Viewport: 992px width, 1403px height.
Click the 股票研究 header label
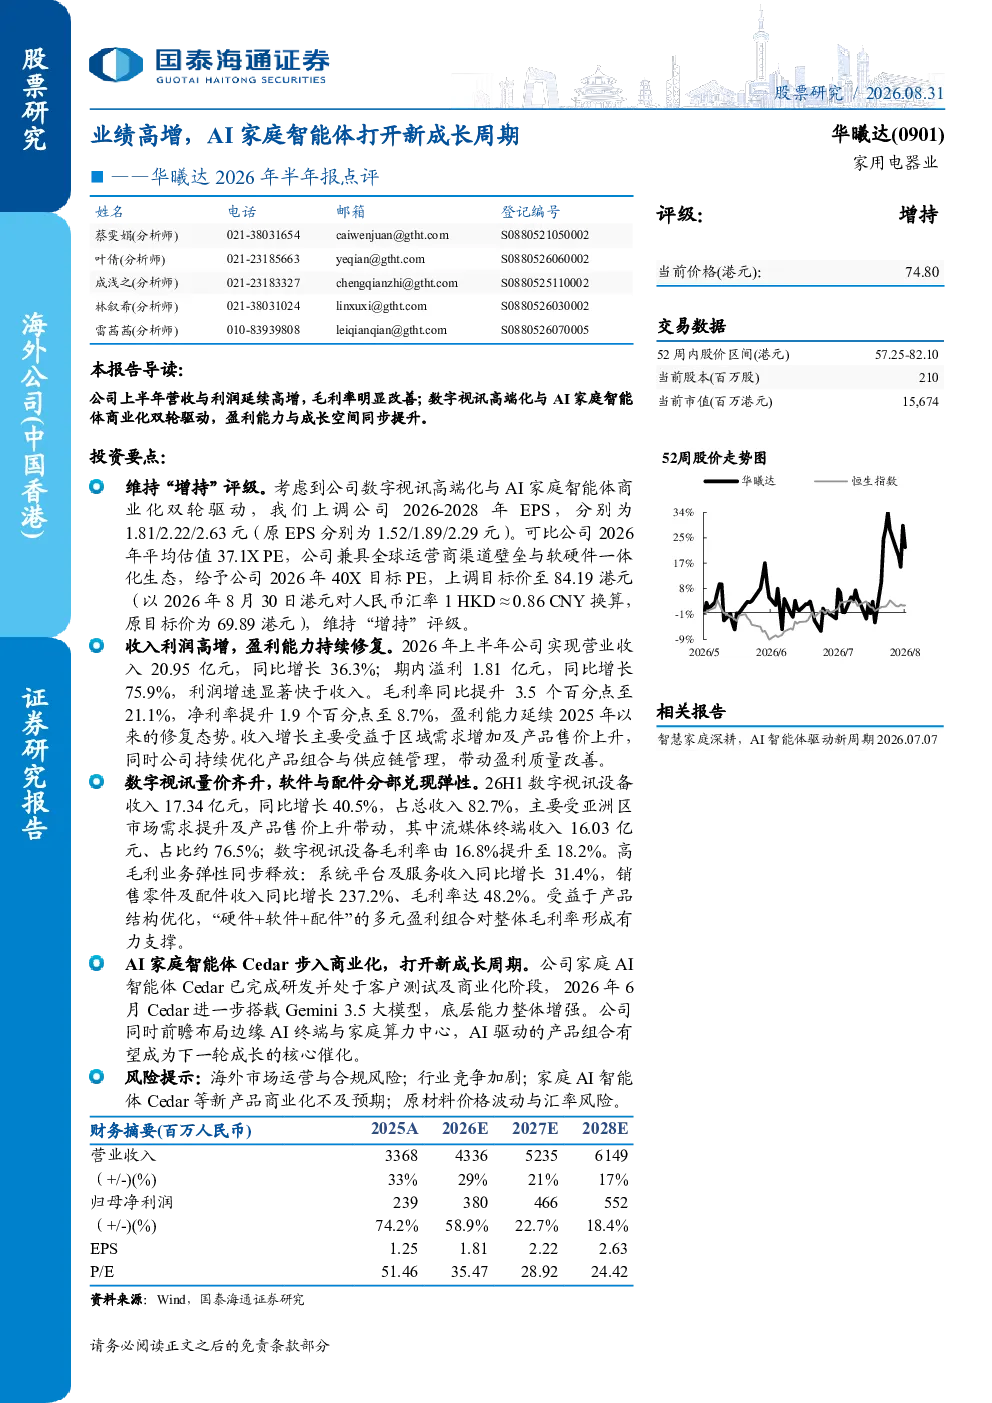[808, 93]
